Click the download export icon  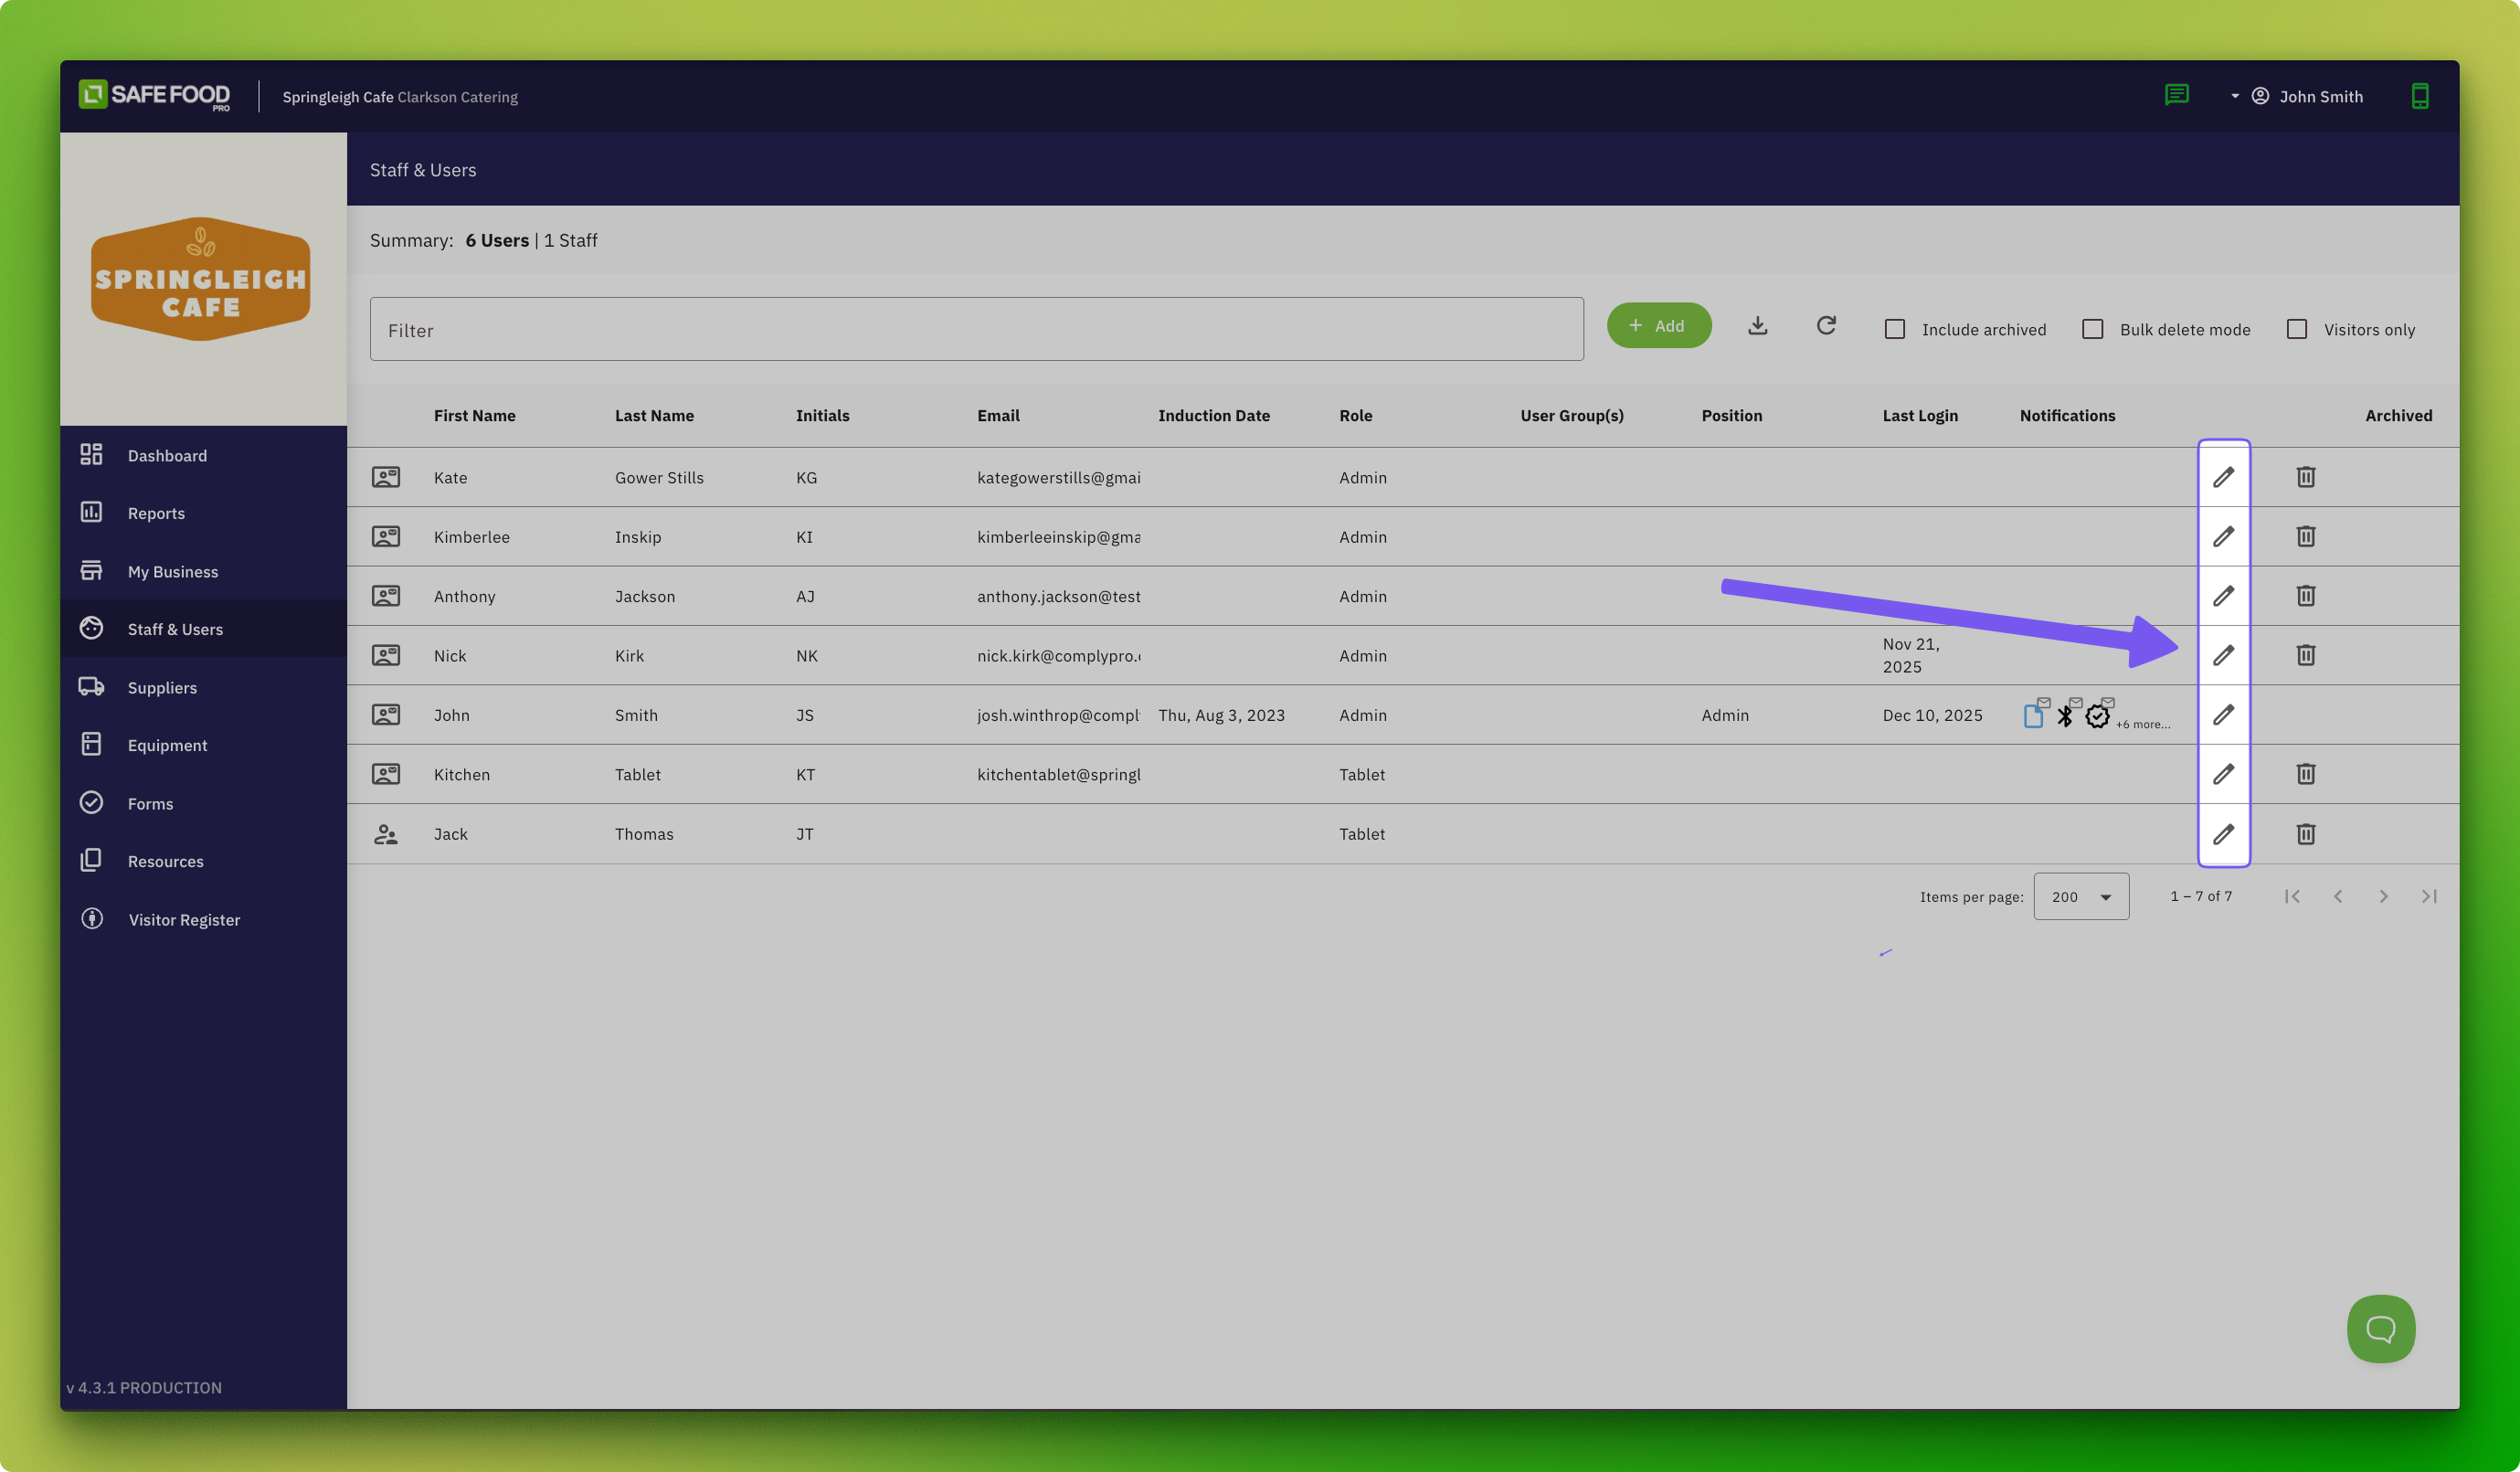click(1757, 326)
